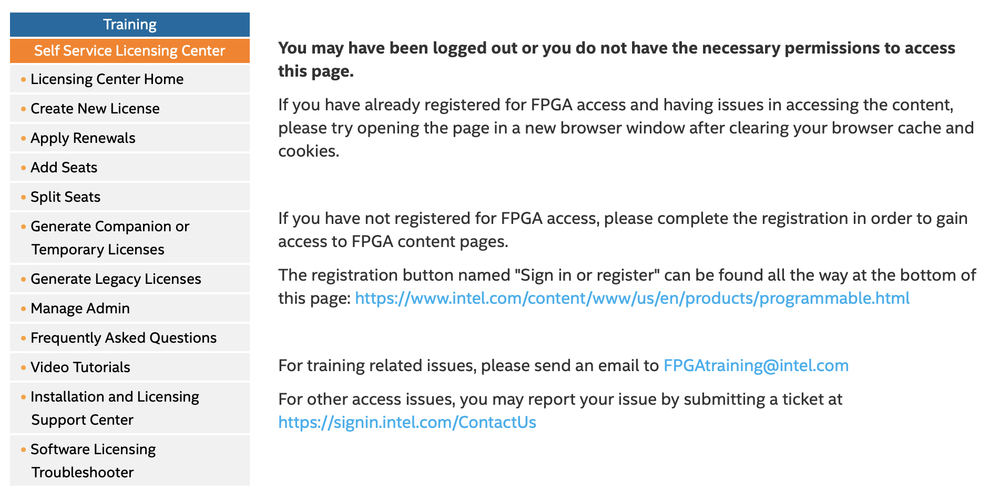Click the bold logged-out warning heading

616,59
